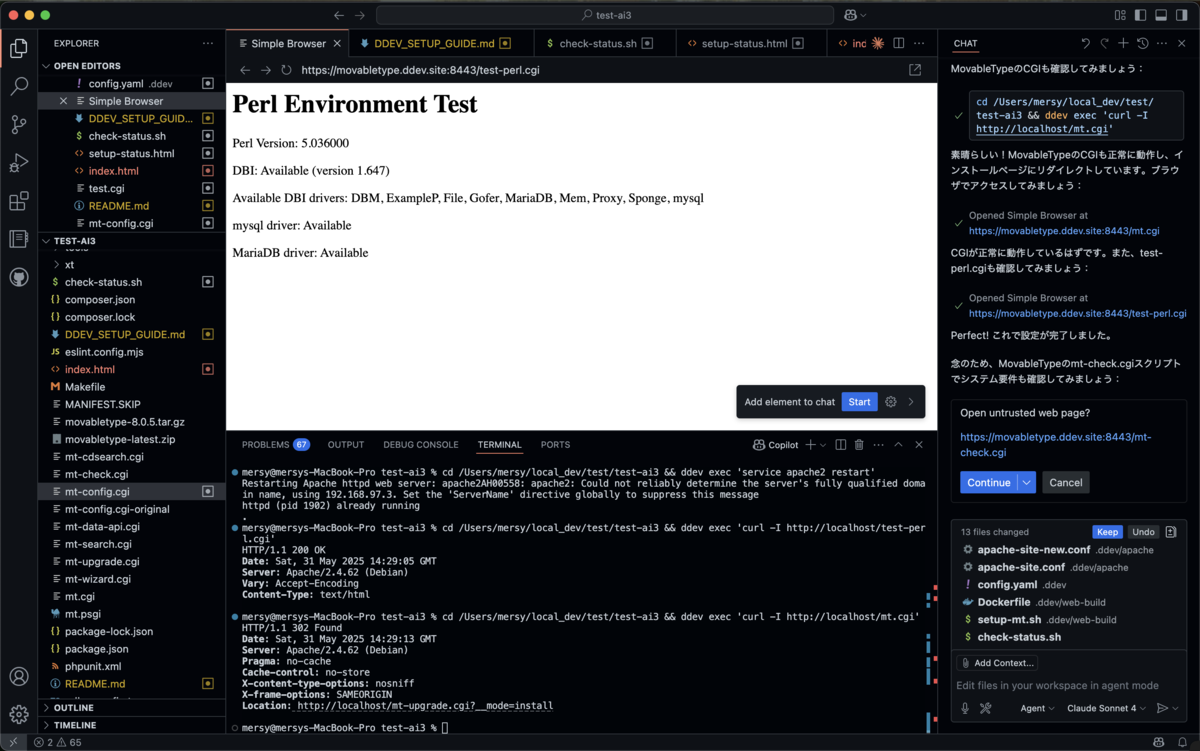Toggle the primary side bar
The height and width of the screenshot is (751, 1200).
[1140, 15]
